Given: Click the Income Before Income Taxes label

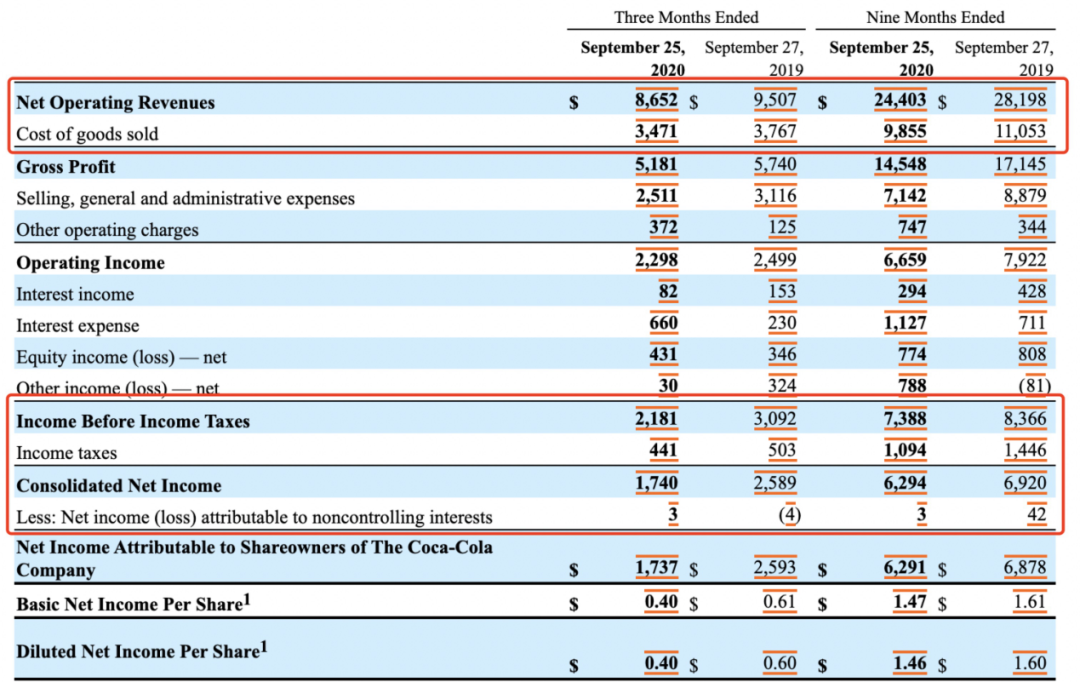Looking at the screenshot, I should coord(133,421).
